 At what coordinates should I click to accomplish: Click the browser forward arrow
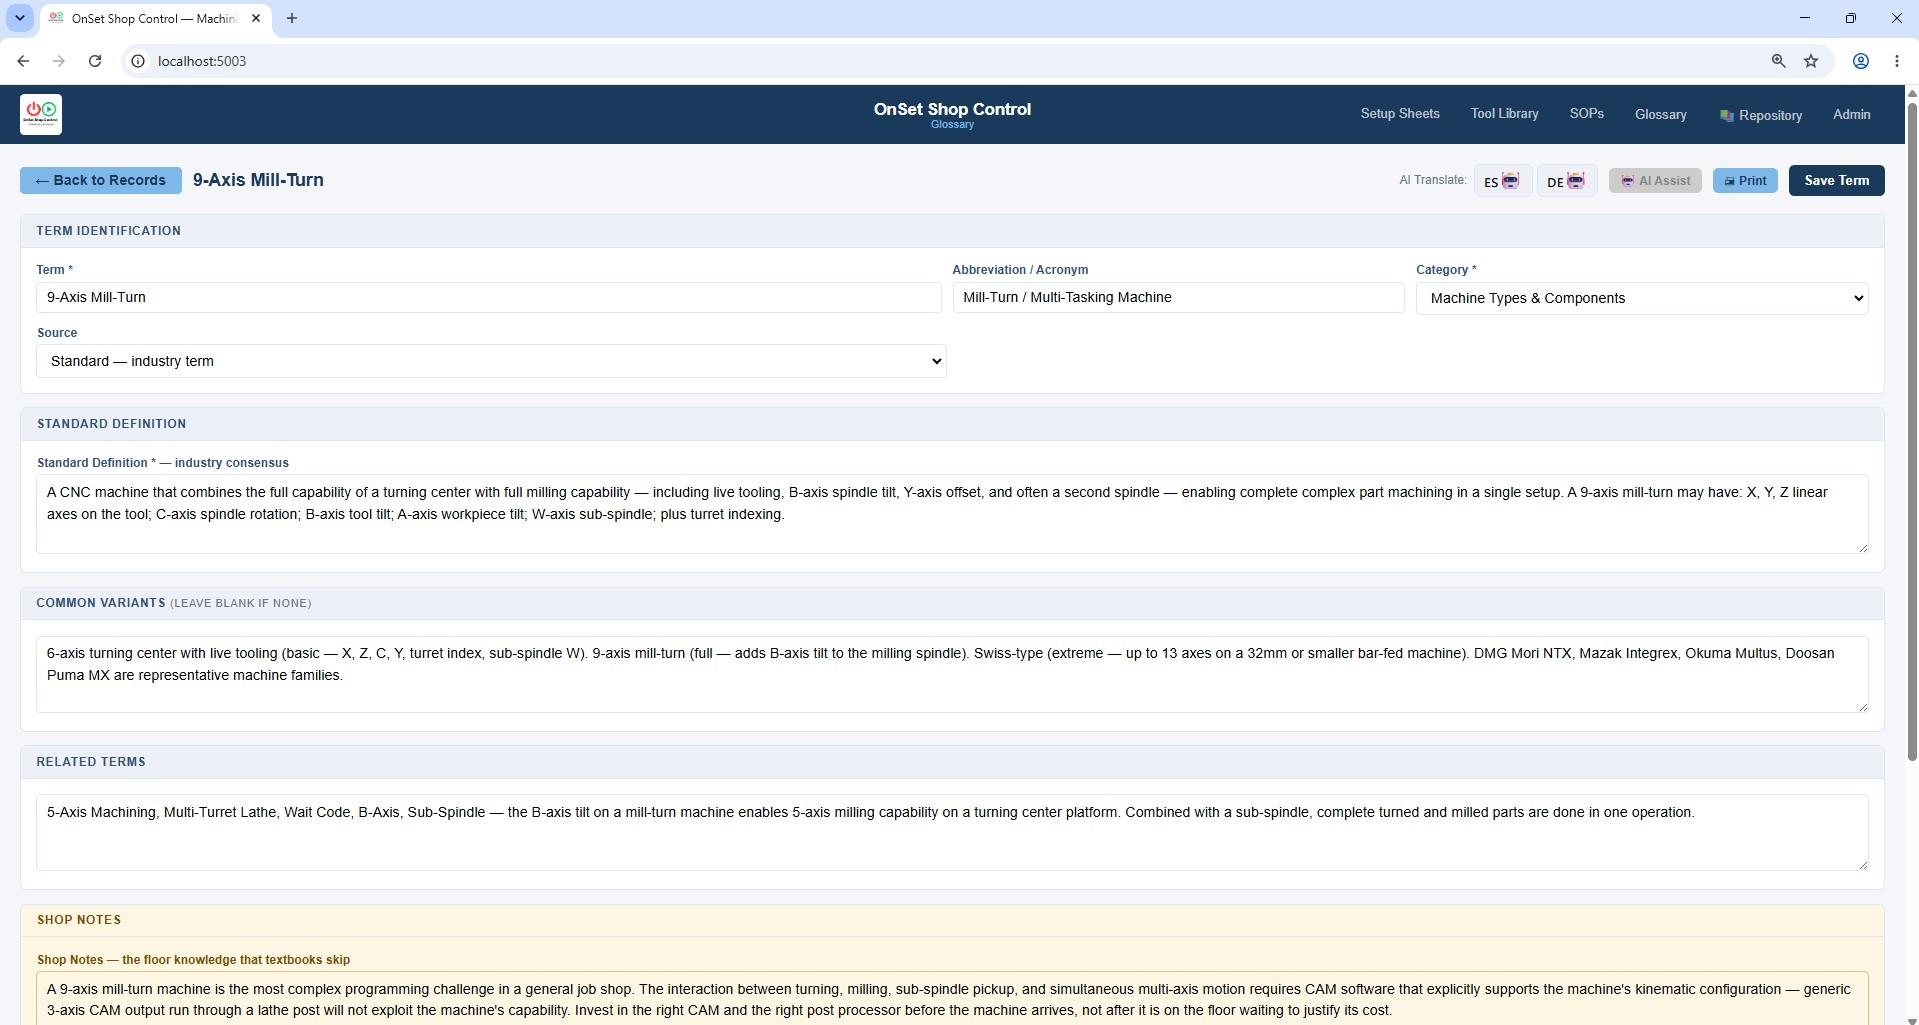click(59, 61)
